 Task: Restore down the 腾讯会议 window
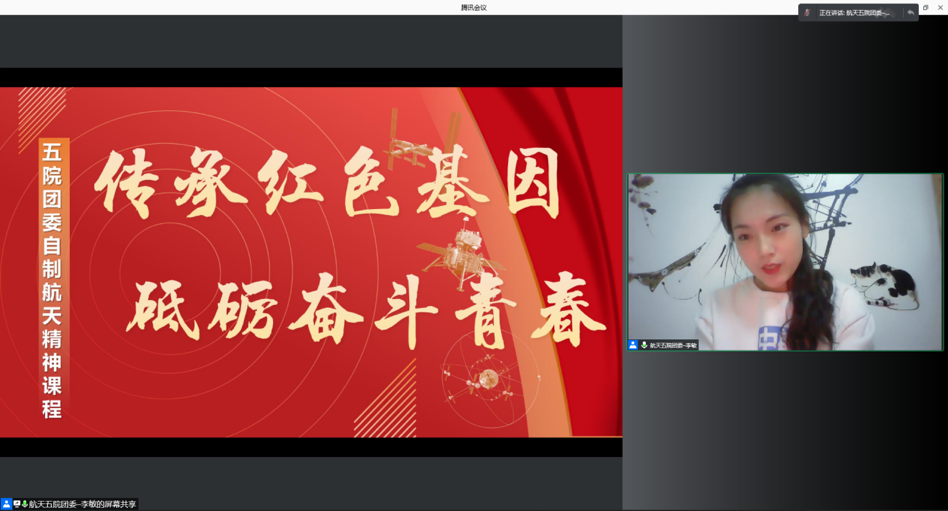925,8
